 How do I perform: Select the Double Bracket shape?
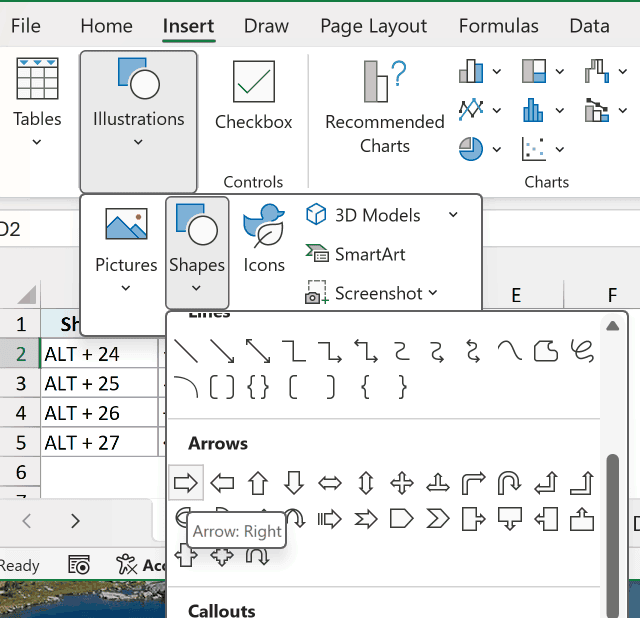click(x=222, y=387)
